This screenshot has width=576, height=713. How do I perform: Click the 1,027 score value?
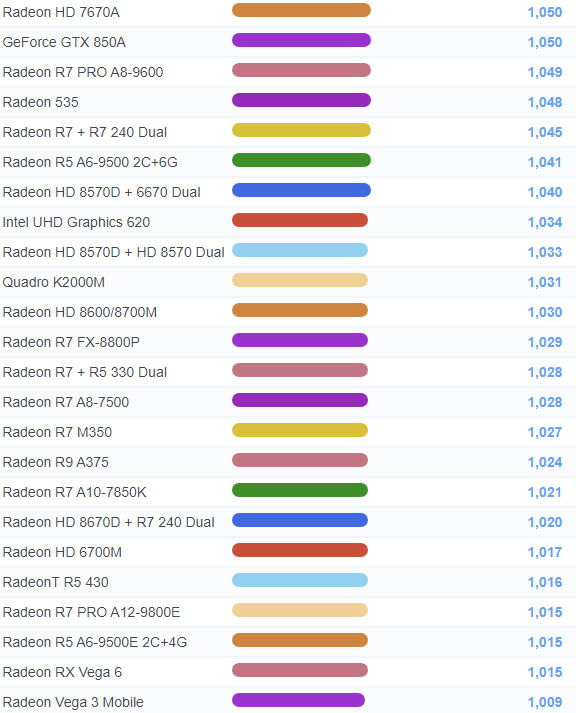(545, 432)
